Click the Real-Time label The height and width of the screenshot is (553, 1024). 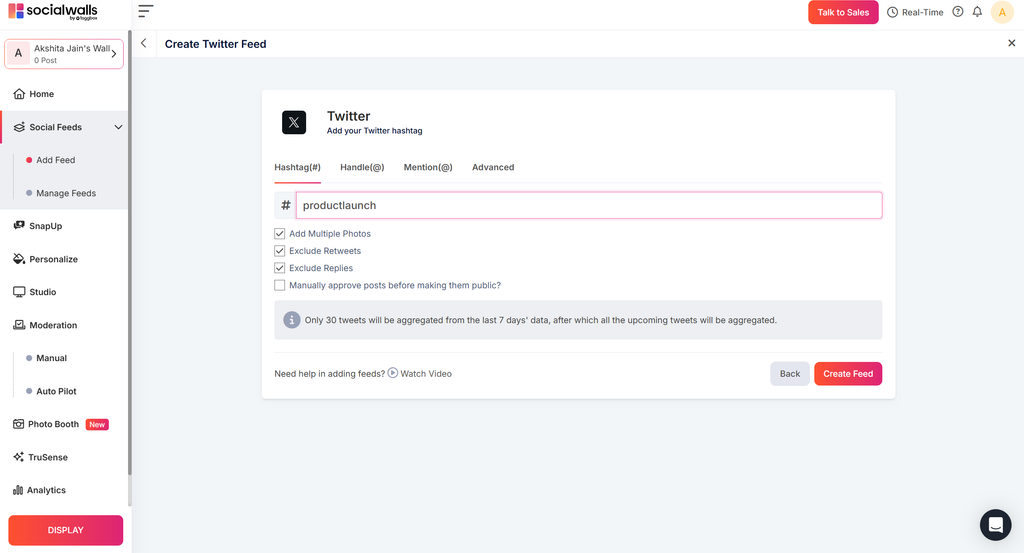pos(922,12)
